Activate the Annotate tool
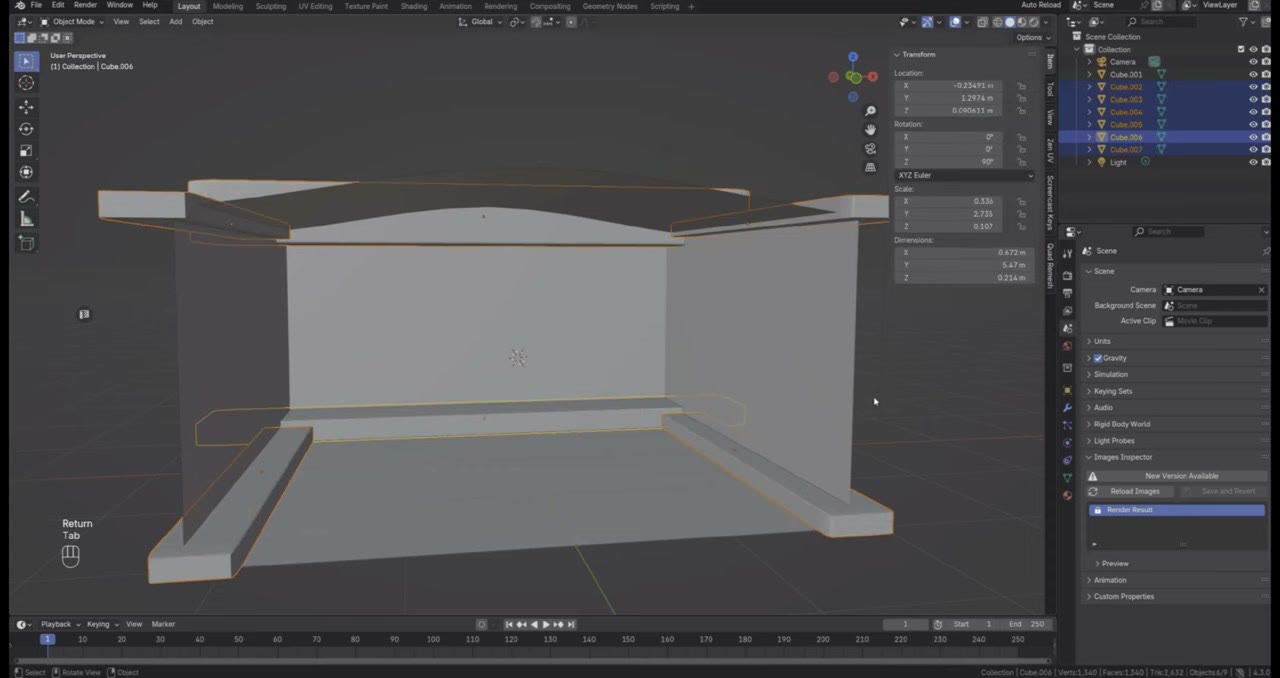The width and height of the screenshot is (1280, 678). click(x=26, y=197)
